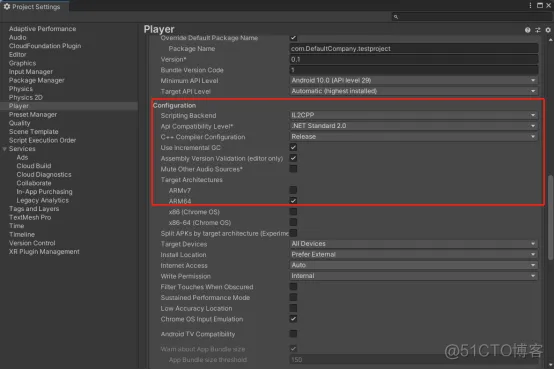554x370 pixels.
Task: Select Input Manager category
Action: pyautogui.click(x=31, y=72)
